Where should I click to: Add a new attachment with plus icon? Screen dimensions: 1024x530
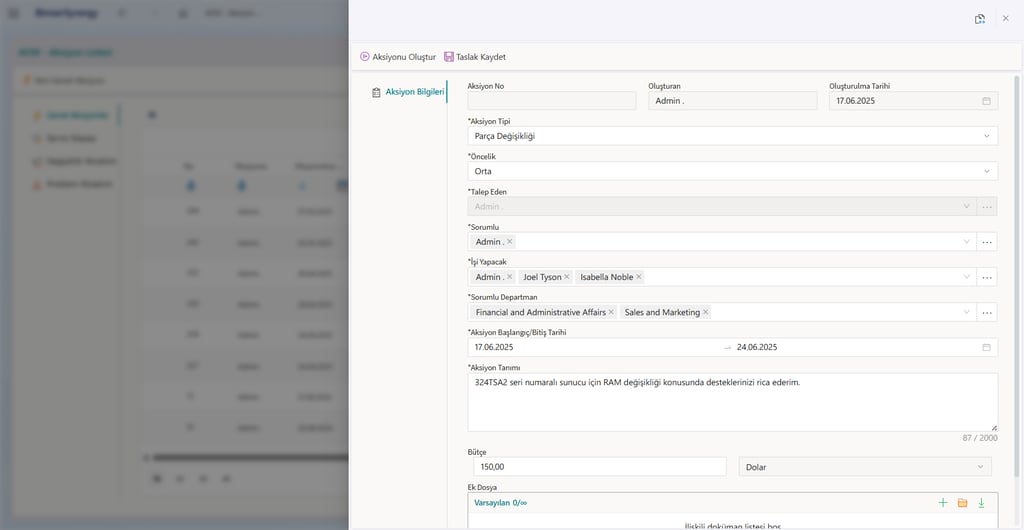click(x=942, y=503)
